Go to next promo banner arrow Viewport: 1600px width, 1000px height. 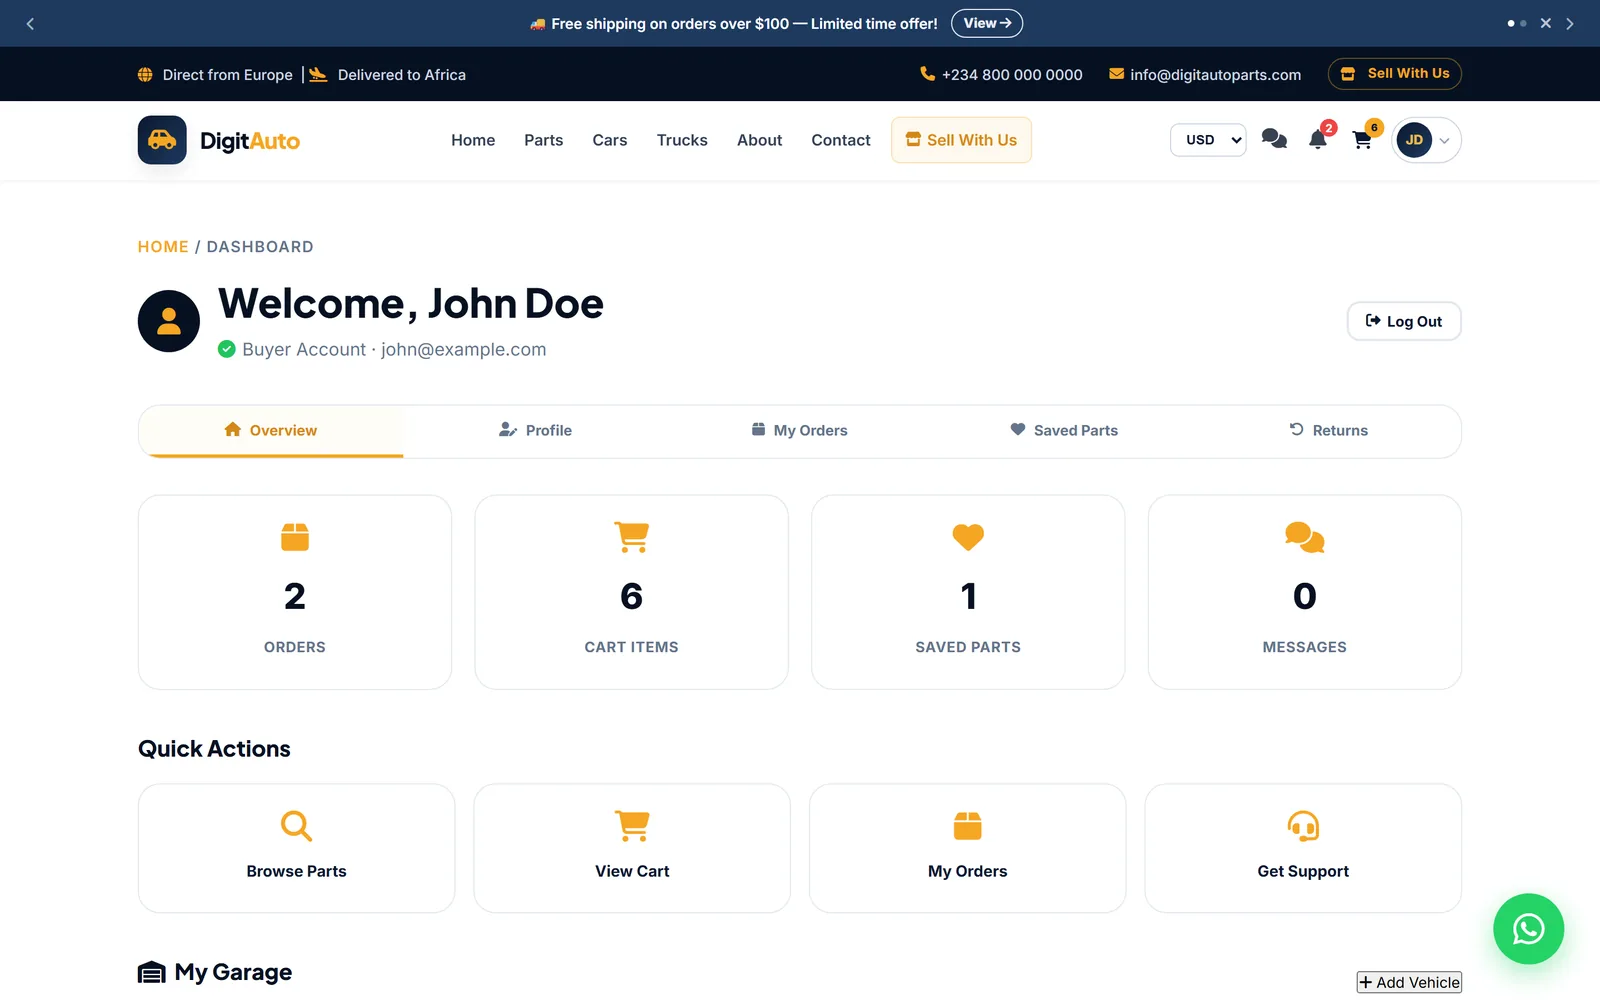click(1570, 23)
